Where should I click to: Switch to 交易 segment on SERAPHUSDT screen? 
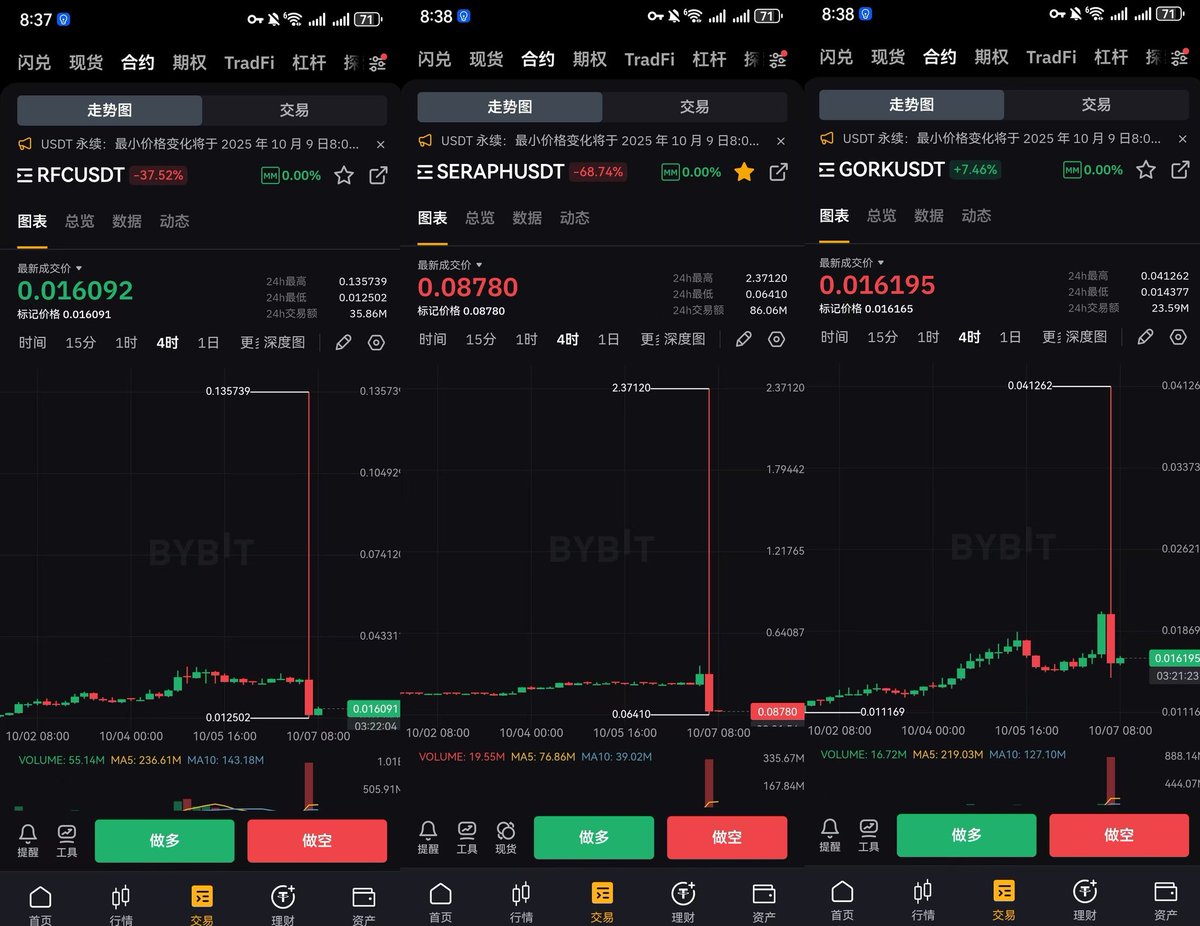tap(694, 107)
